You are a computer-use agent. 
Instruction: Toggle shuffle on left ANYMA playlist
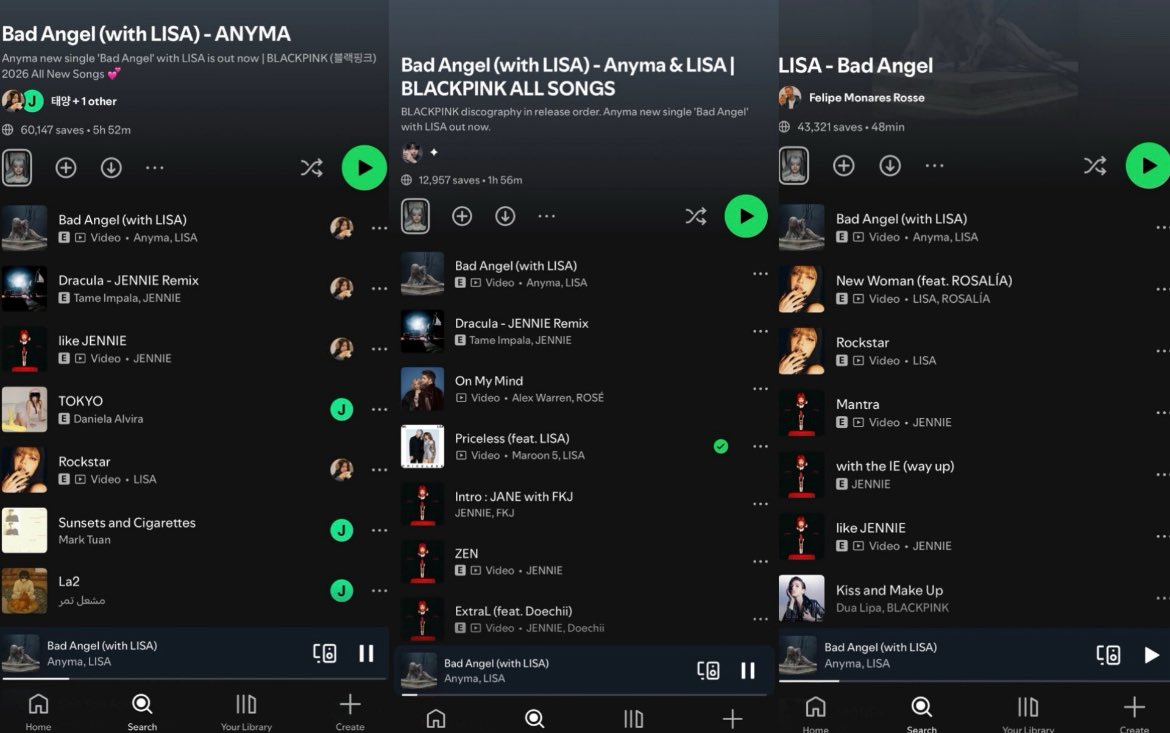point(312,168)
